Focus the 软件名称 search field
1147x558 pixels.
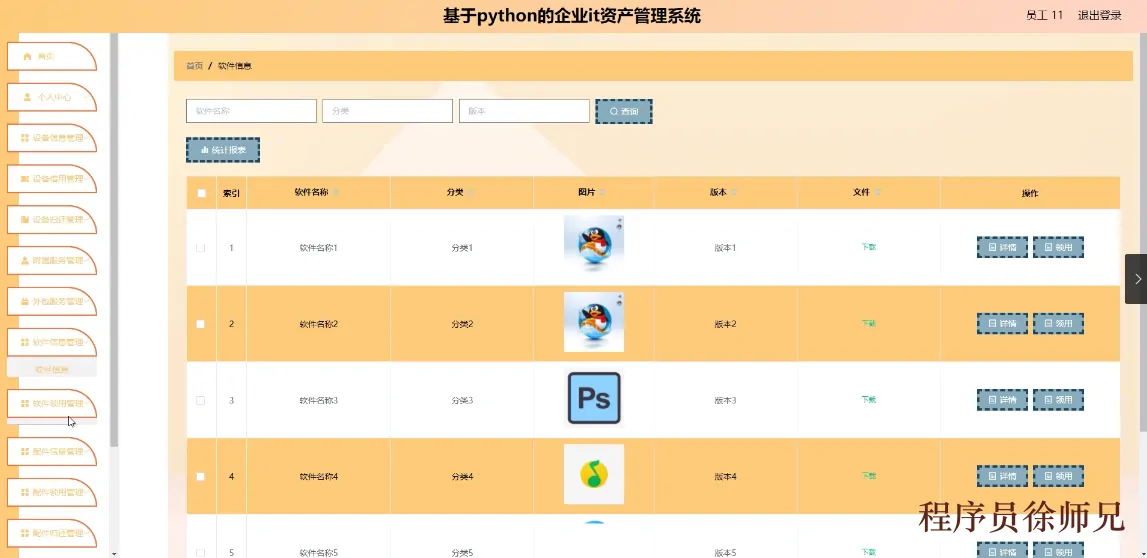click(x=251, y=111)
